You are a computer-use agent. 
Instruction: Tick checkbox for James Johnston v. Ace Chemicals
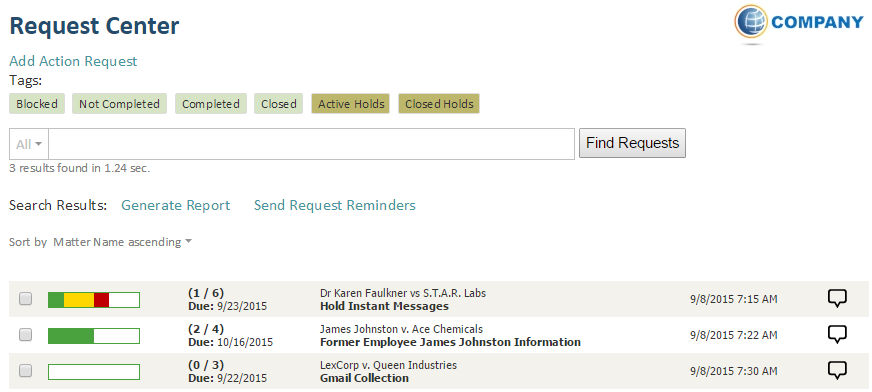click(26, 335)
